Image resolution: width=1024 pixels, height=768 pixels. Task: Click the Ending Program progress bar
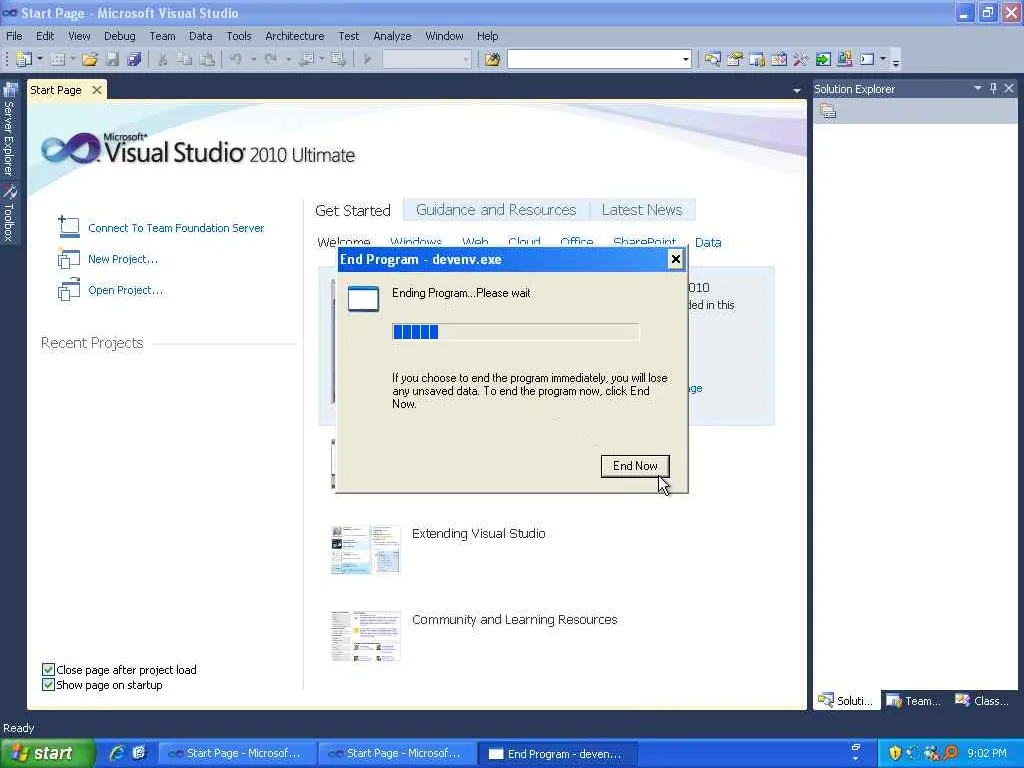point(515,332)
